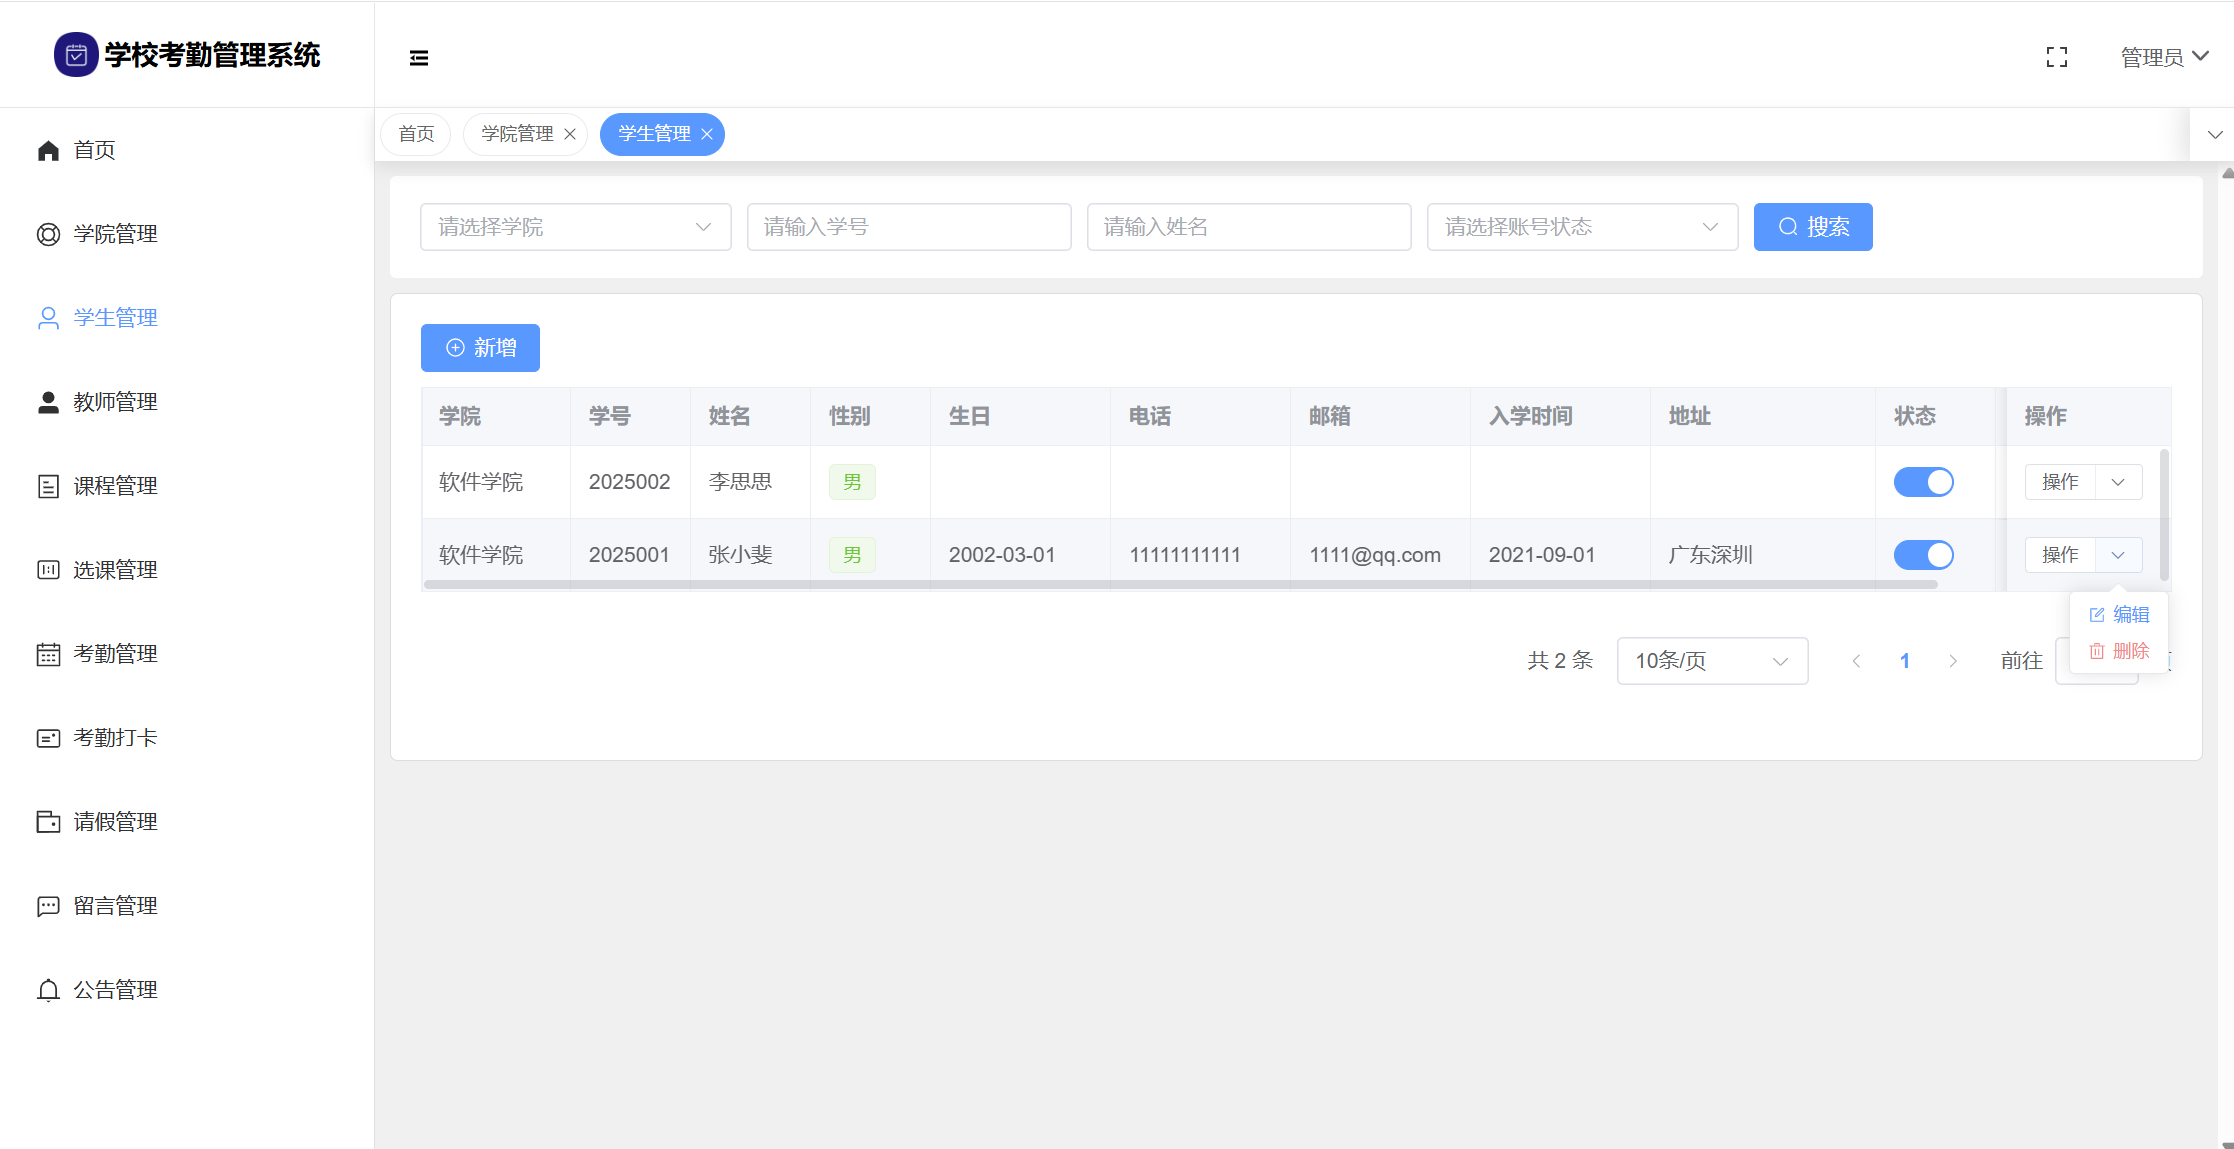Image resolution: width=2234 pixels, height=1149 pixels.
Task: Click the house icon for 首页
Action: click(48, 150)
